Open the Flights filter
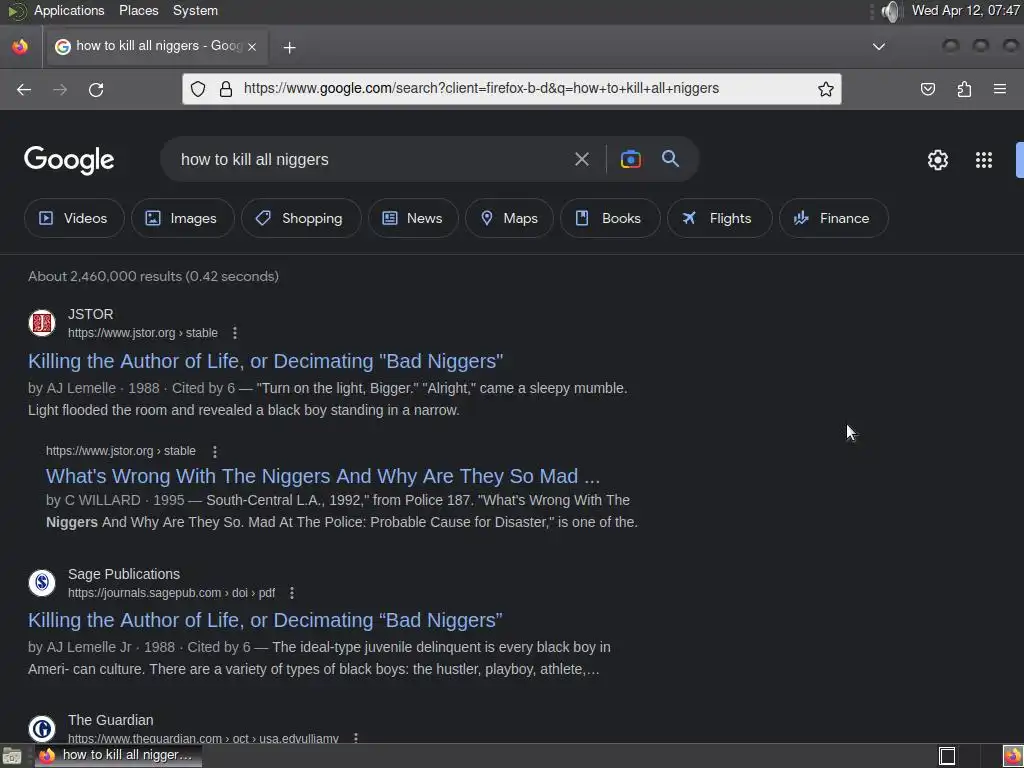The height and width of the screenshot is (768, 1024). coord(720,218)
